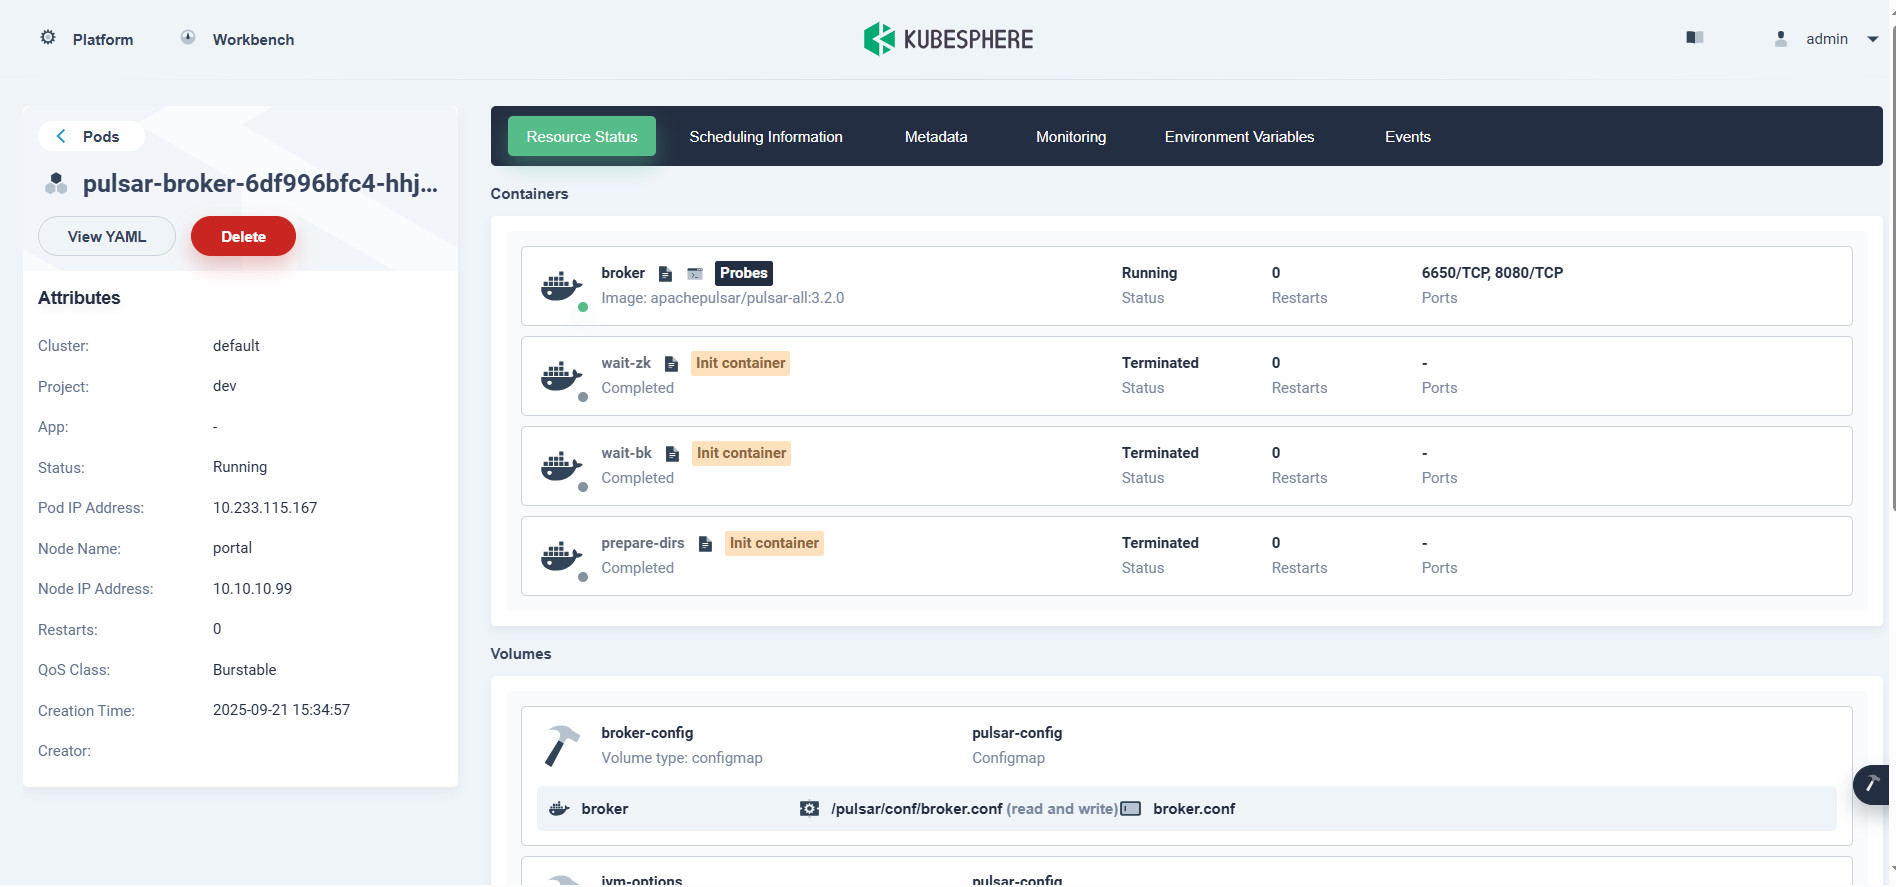Click the wait-zk container name

626,363
